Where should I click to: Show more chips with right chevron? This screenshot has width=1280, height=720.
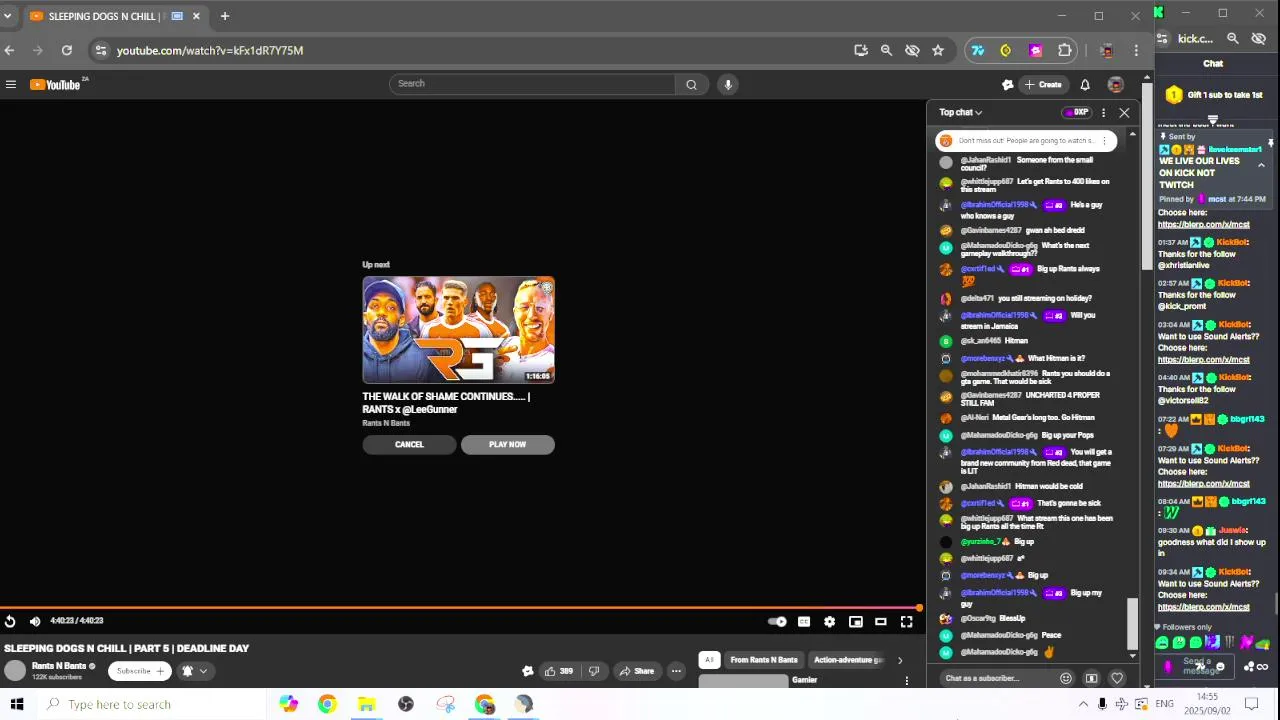(x=899, y=660)
